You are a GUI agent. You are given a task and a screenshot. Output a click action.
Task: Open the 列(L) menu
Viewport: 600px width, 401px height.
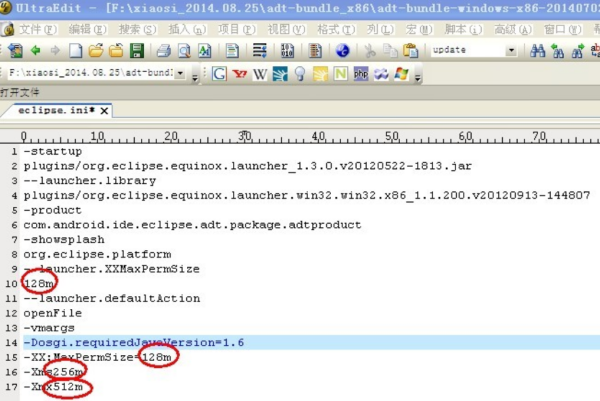(x=380, y=29)
